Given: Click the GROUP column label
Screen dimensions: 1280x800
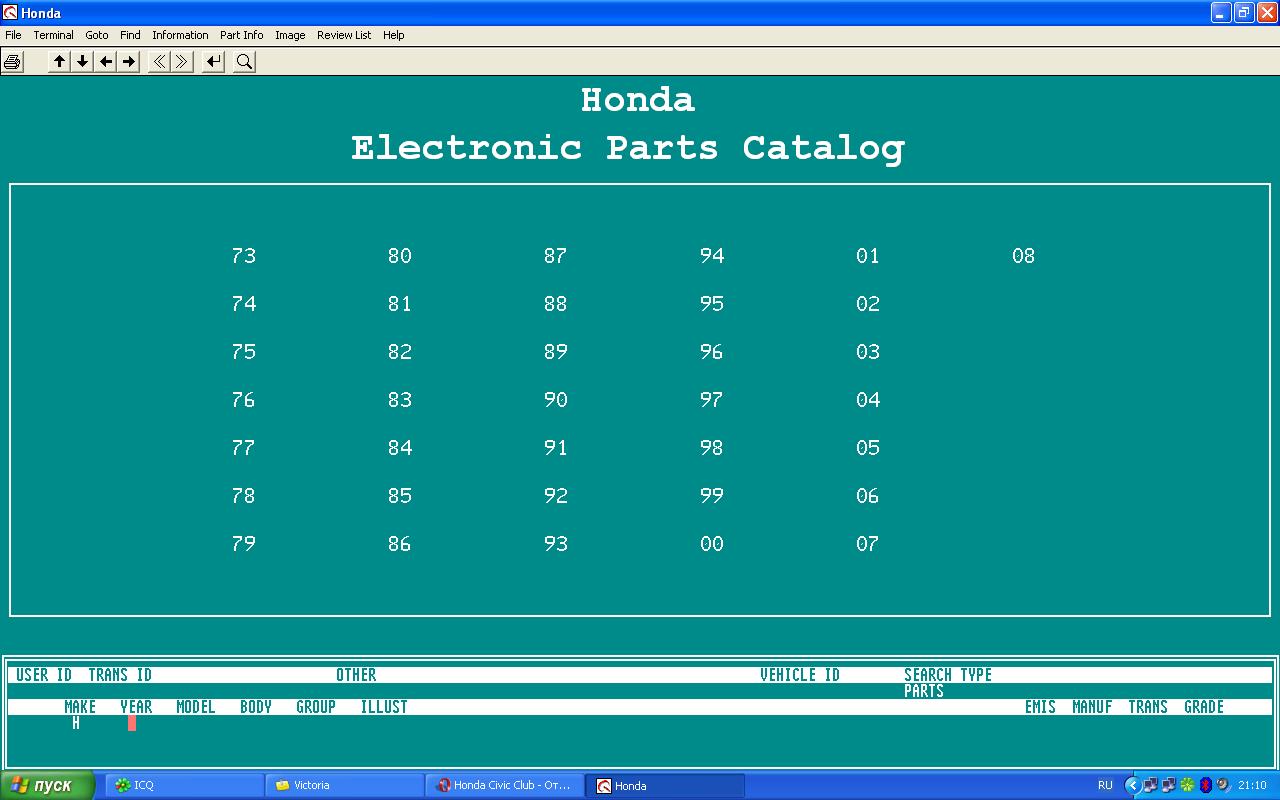Looking at the screenshot, I should pos(316,707).
